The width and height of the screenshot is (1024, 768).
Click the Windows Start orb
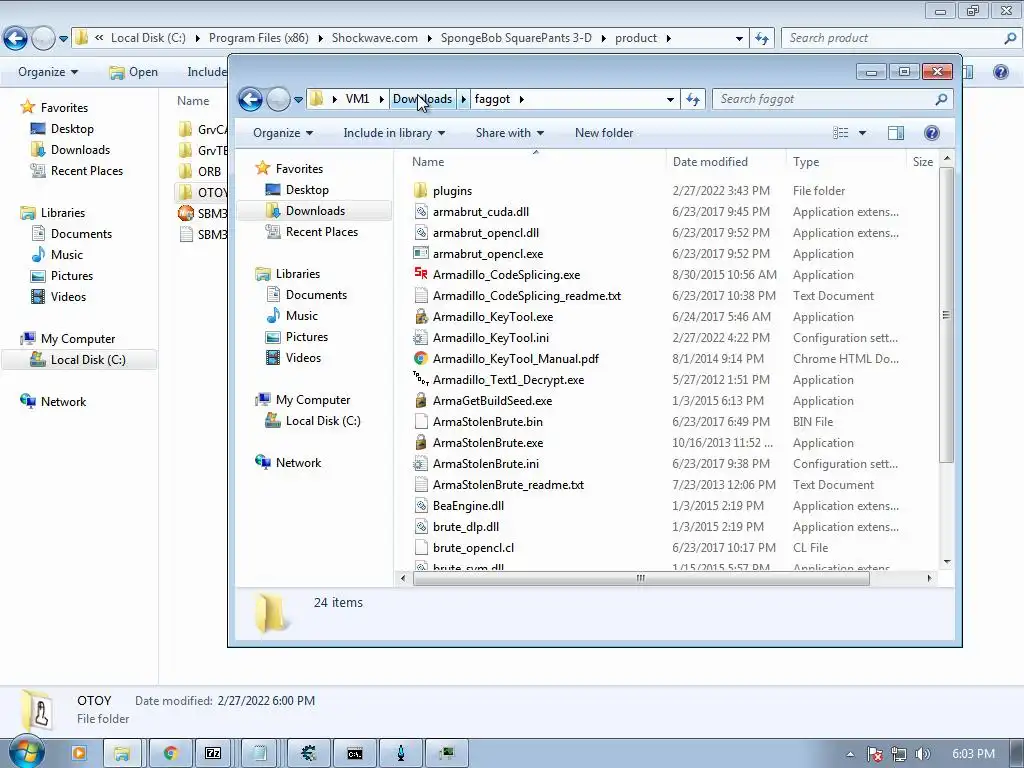(27, 752)
